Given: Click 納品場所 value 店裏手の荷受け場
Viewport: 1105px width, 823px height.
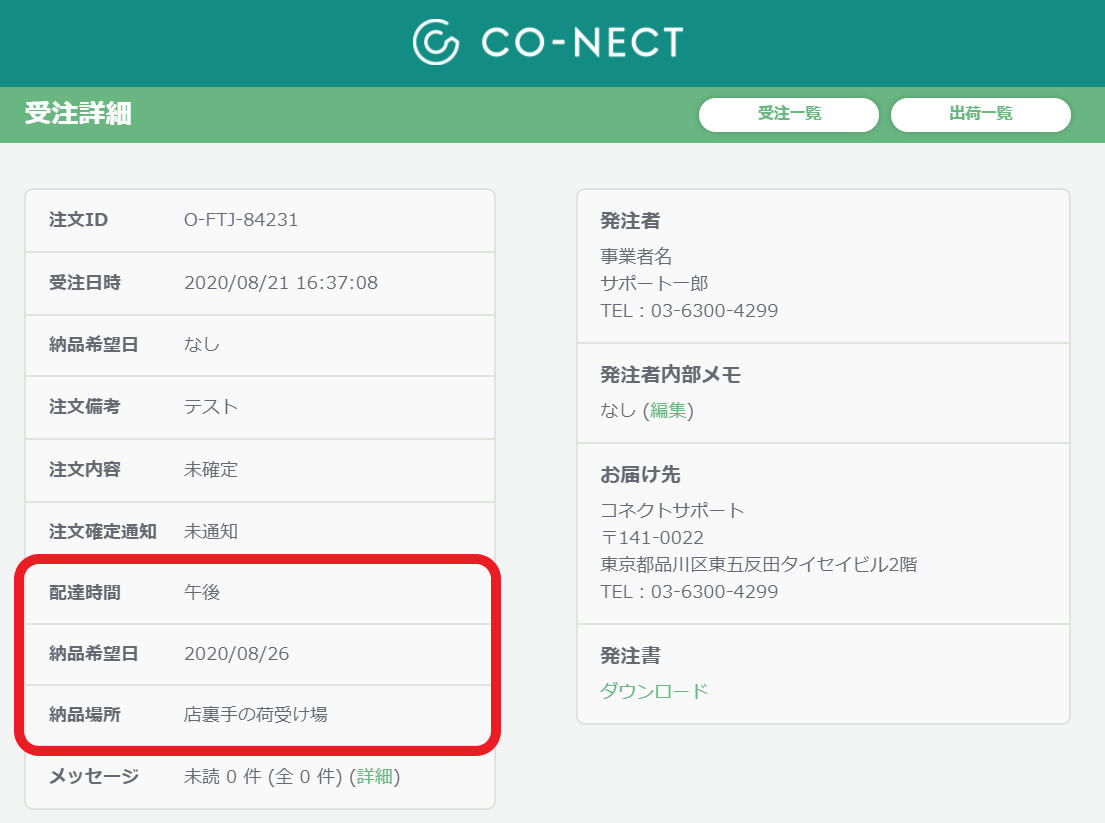Looking at the screenshot, I should pos(256,714).
